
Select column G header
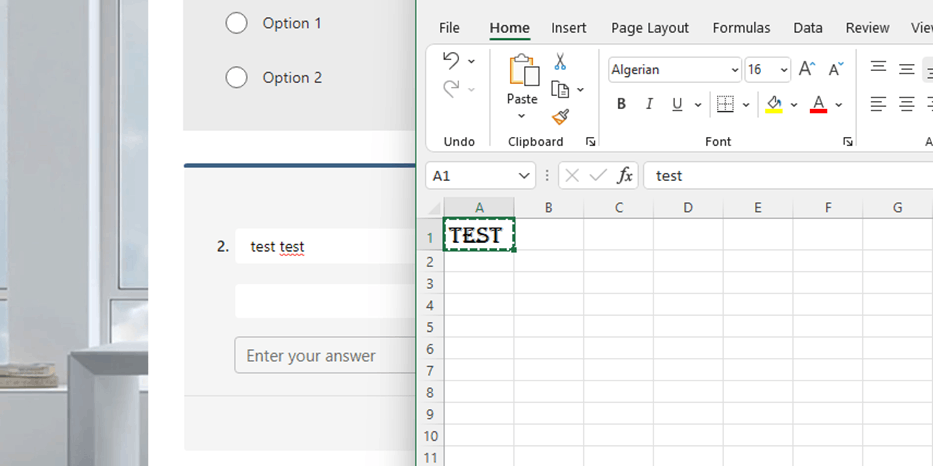(x=897, y=208)
